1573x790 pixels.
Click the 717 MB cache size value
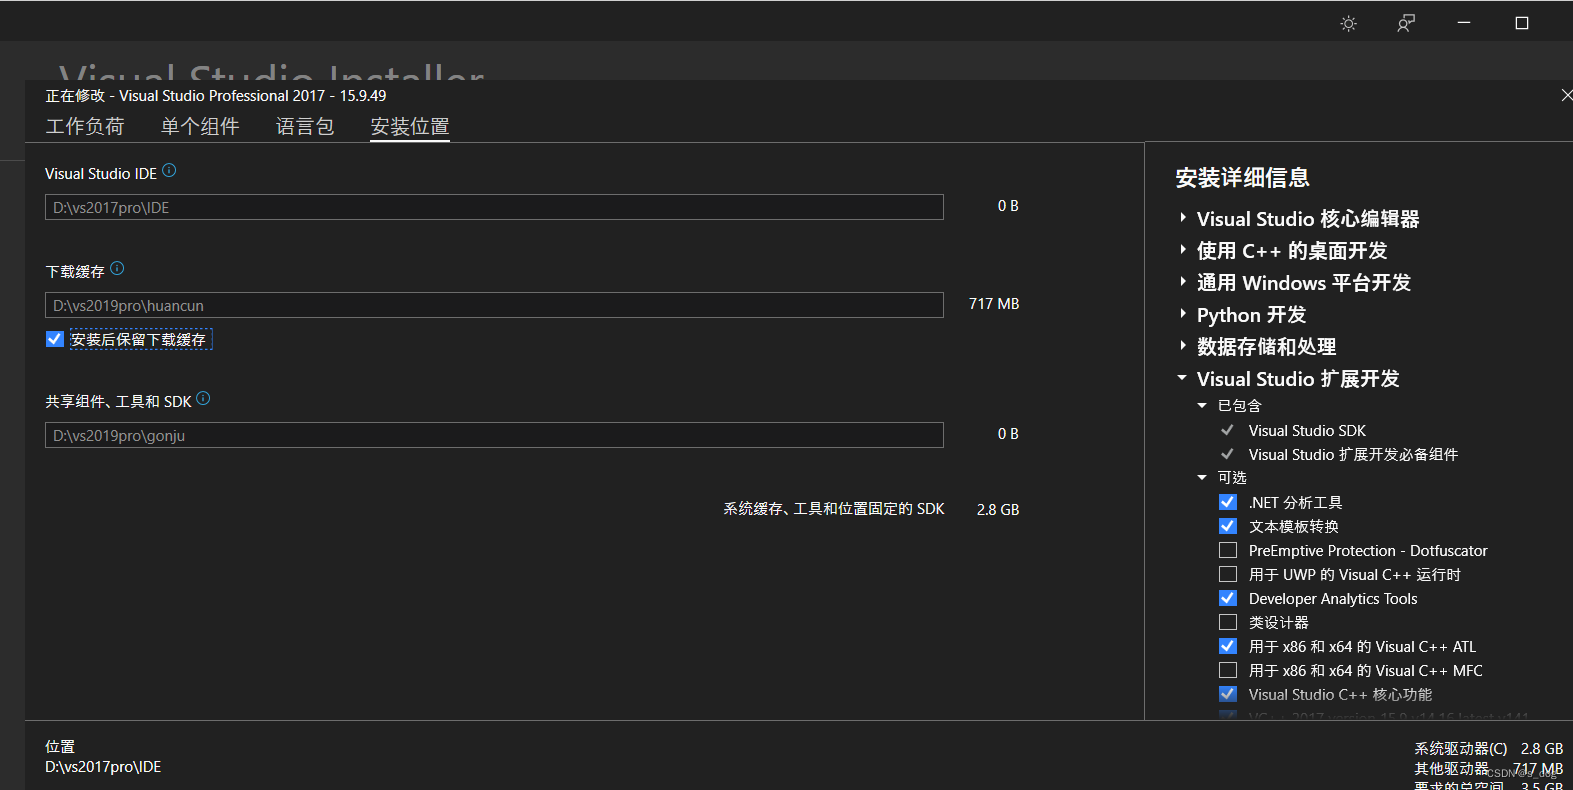tap(994, 304)
